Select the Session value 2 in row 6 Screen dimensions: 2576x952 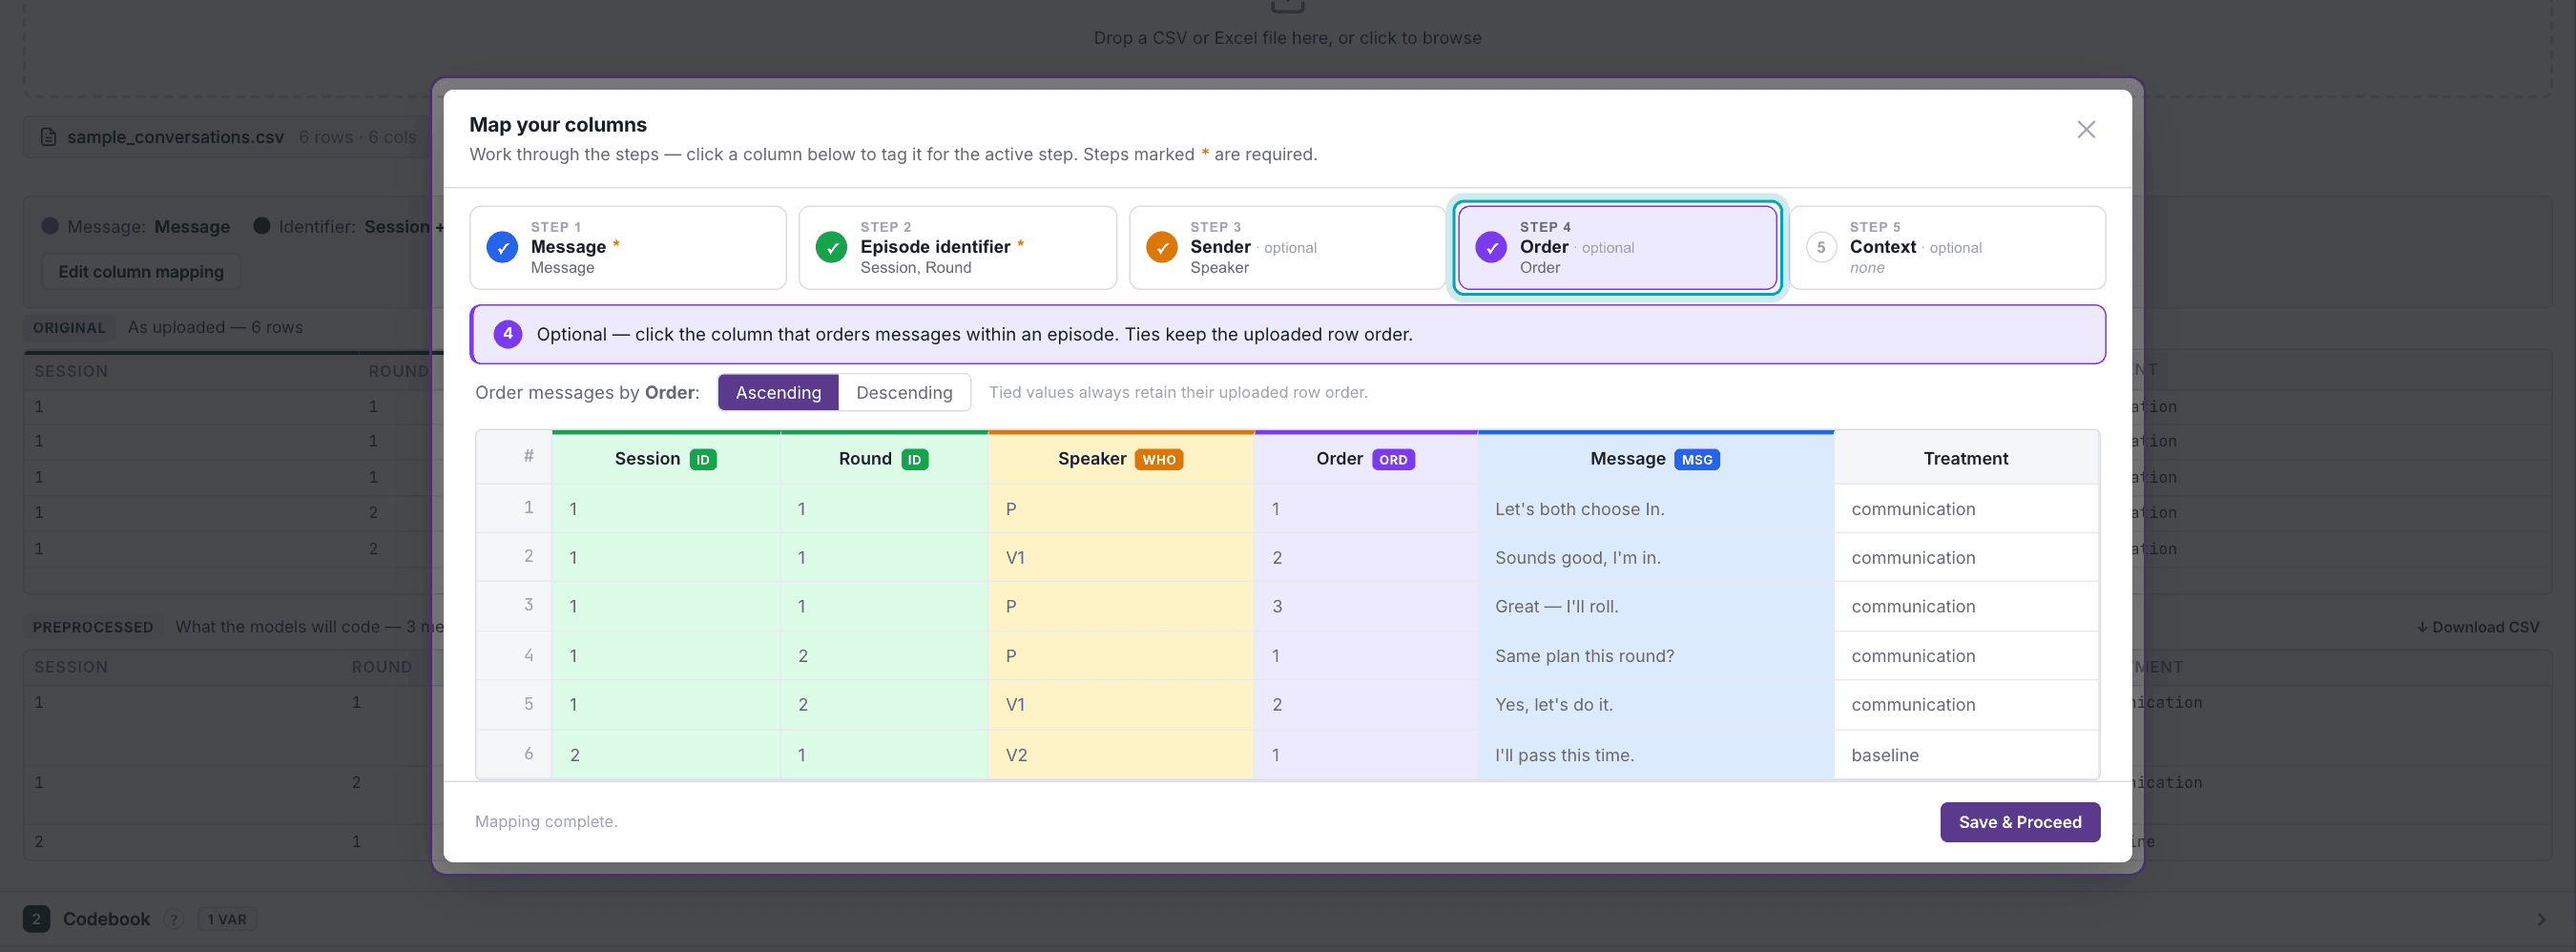pos(666,755)
